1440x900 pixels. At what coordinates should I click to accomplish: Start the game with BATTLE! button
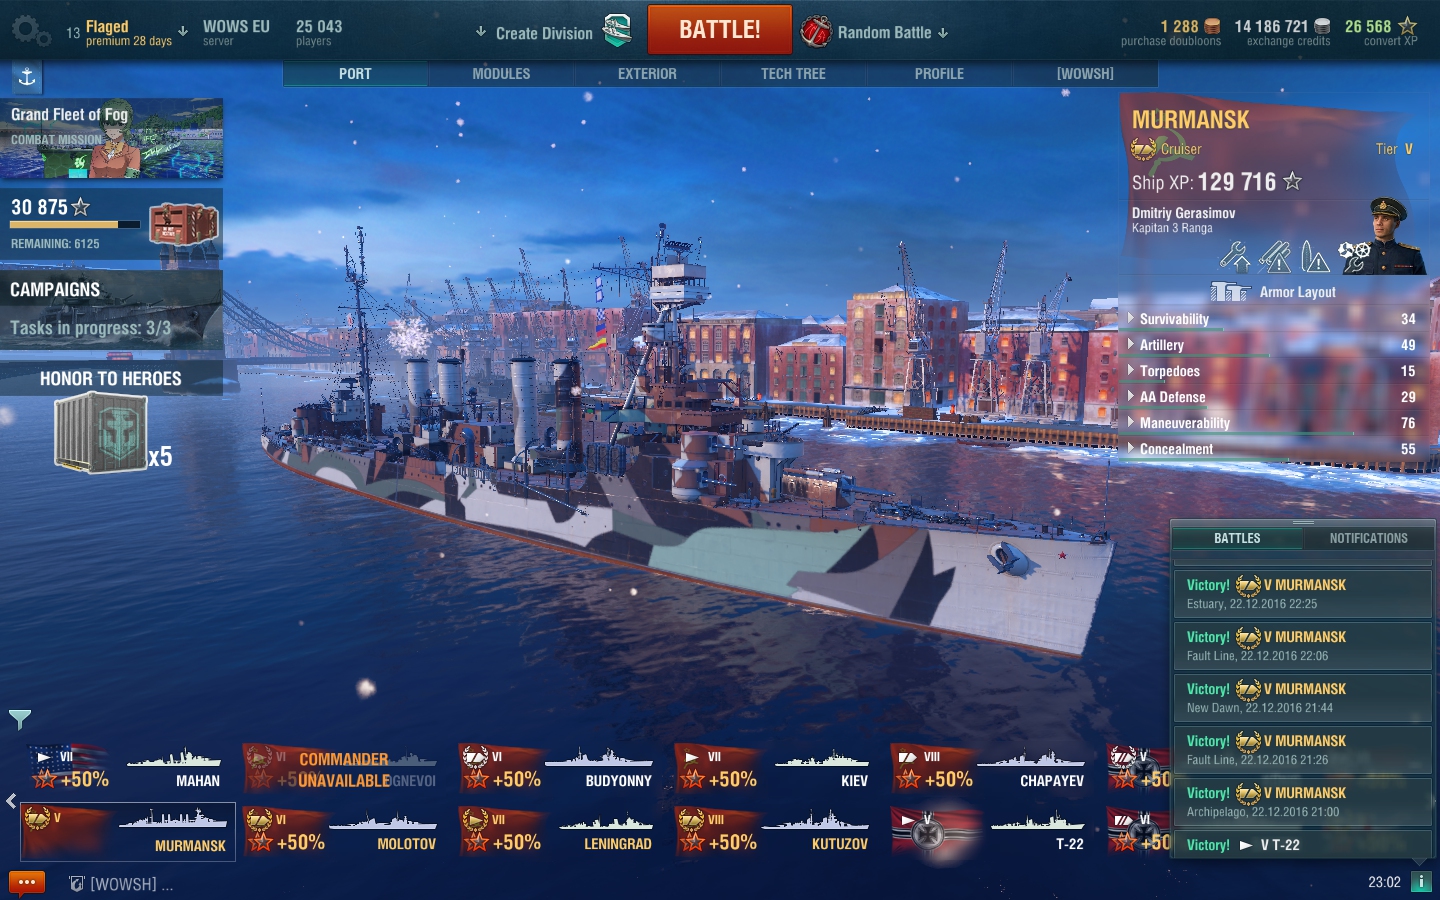[x=720, y=30]
